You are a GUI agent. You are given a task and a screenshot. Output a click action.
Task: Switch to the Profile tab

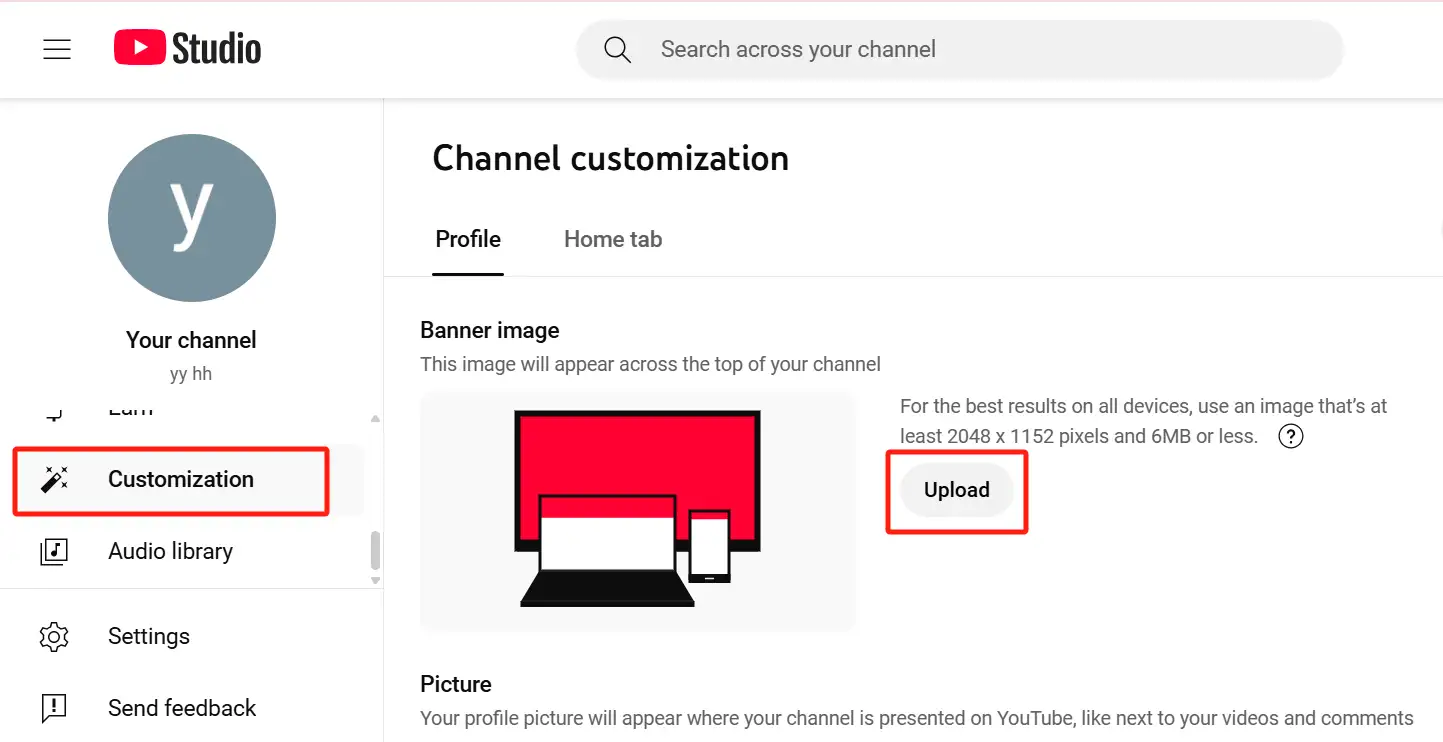[x=468, y=239]
